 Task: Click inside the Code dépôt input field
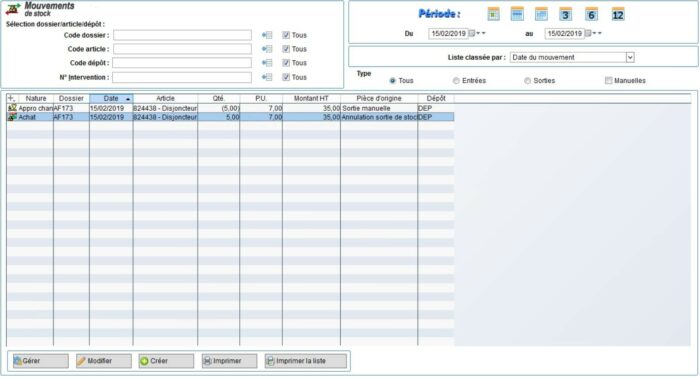click(182, 63)
